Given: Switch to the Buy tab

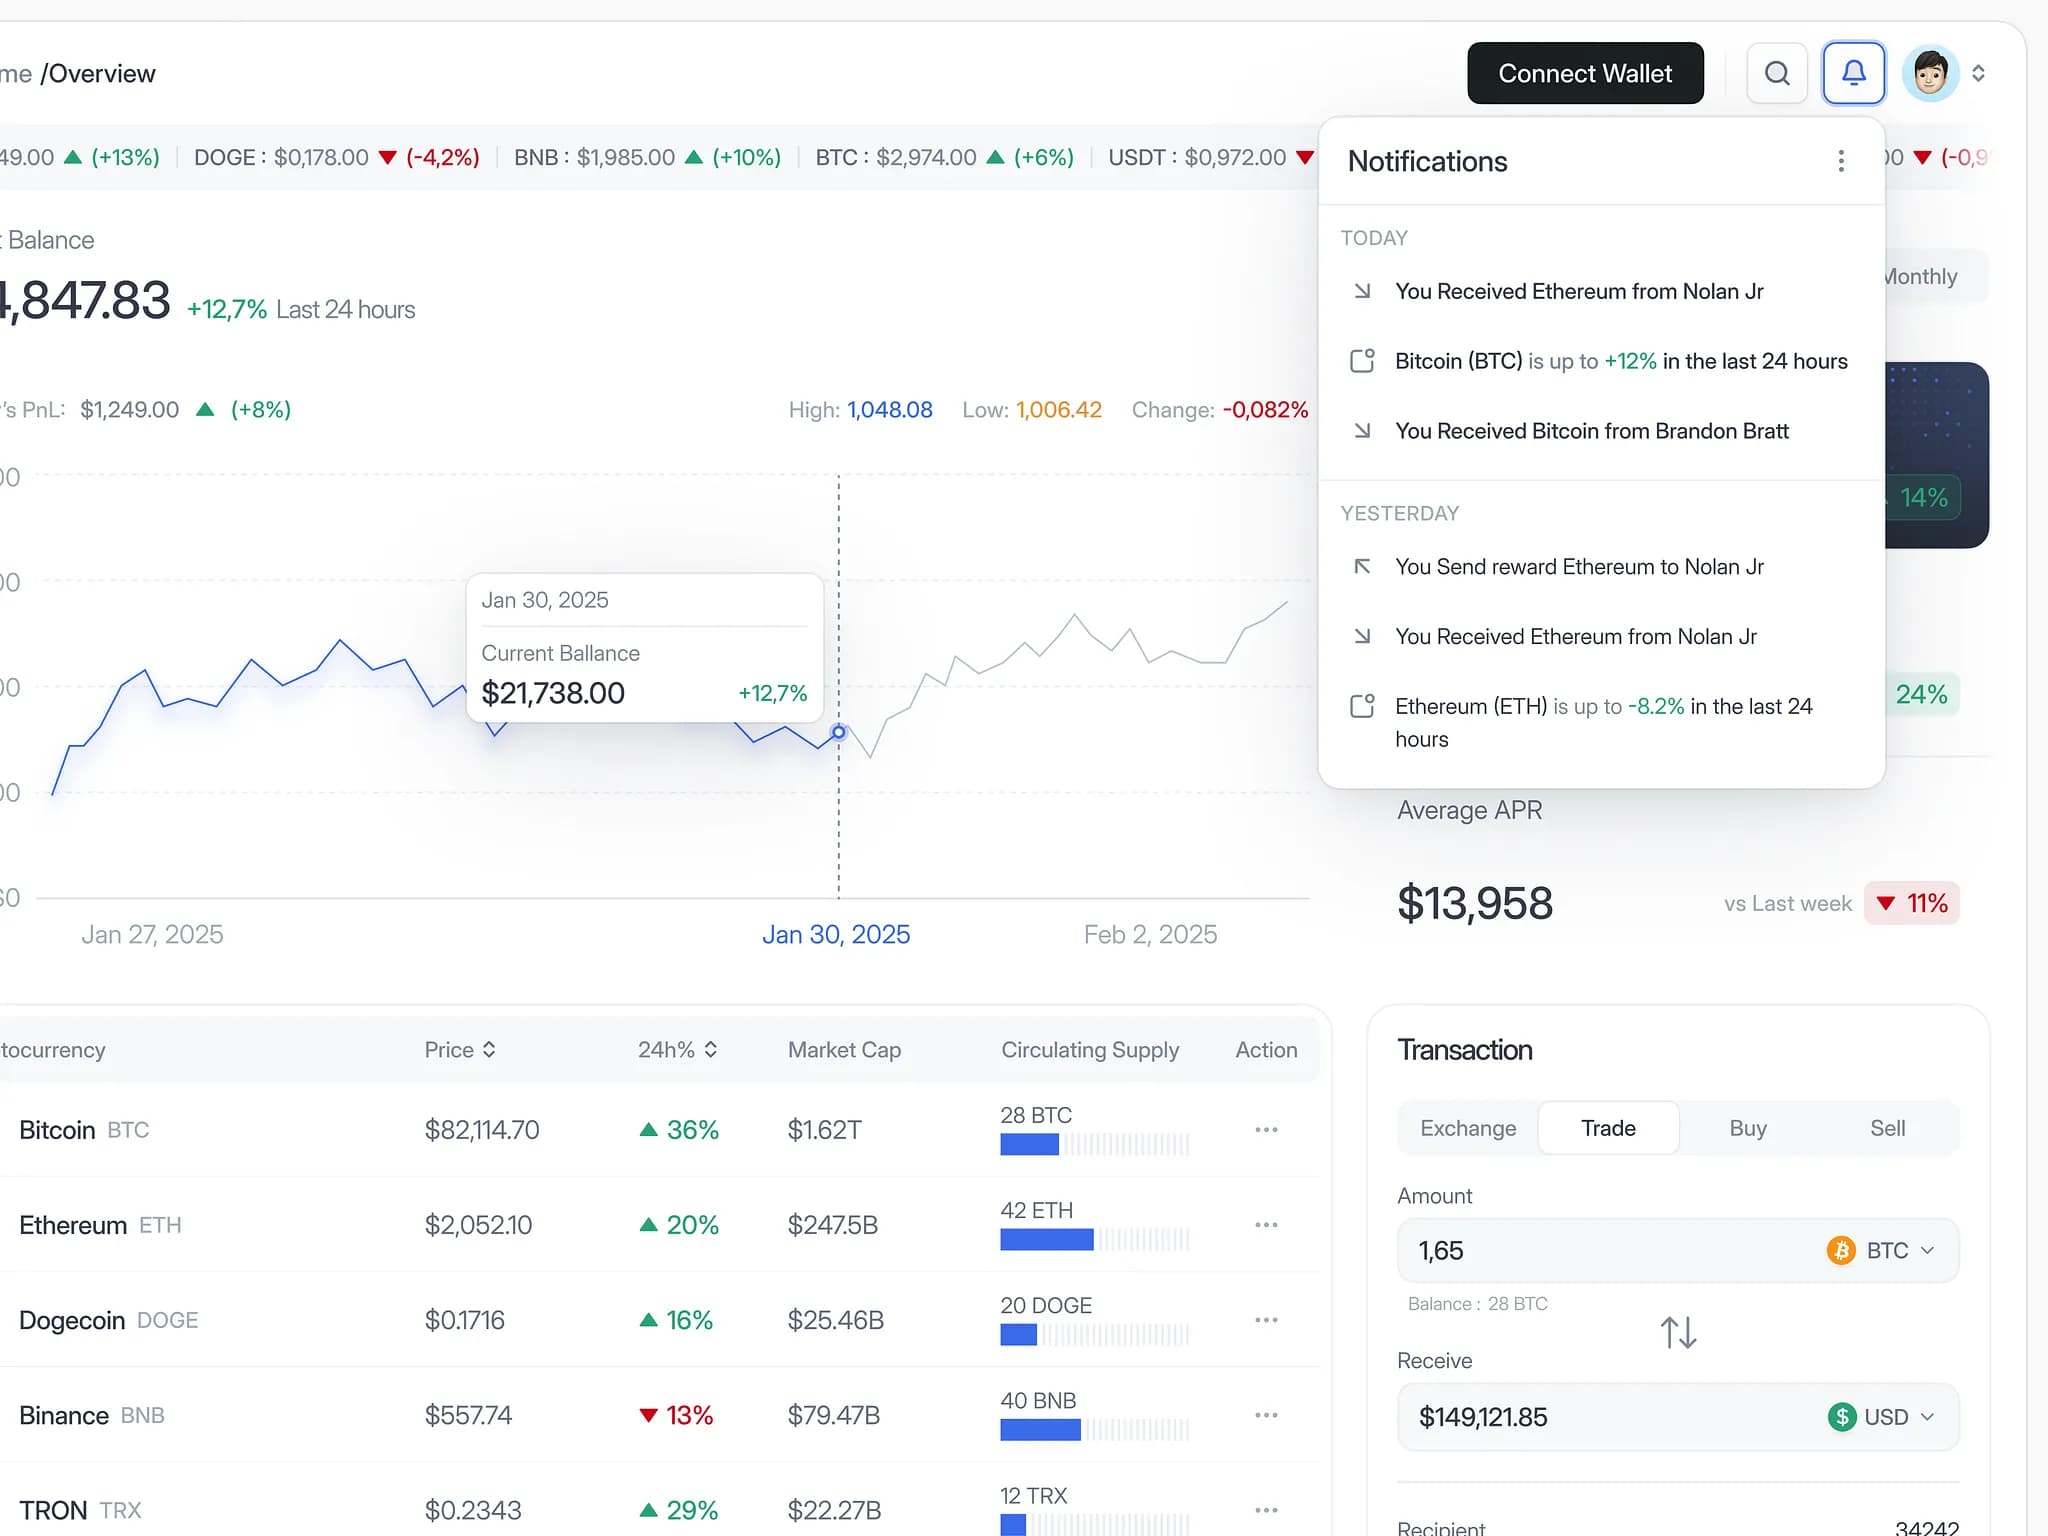Looking at the screenshot, I should (1746, 1128).
